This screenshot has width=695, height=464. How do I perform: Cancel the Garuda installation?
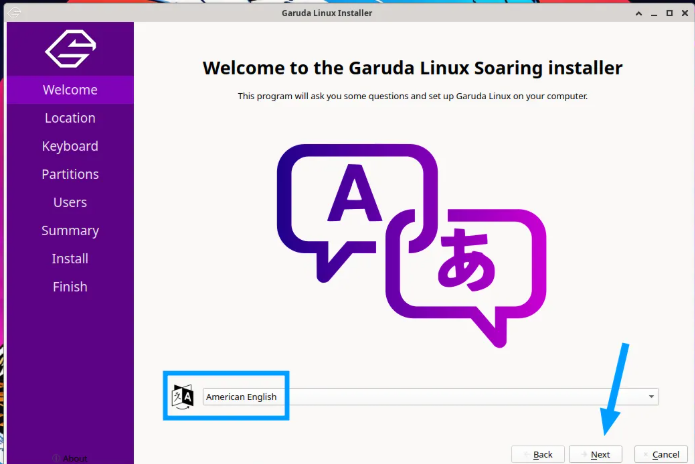[x=661, y=455]
